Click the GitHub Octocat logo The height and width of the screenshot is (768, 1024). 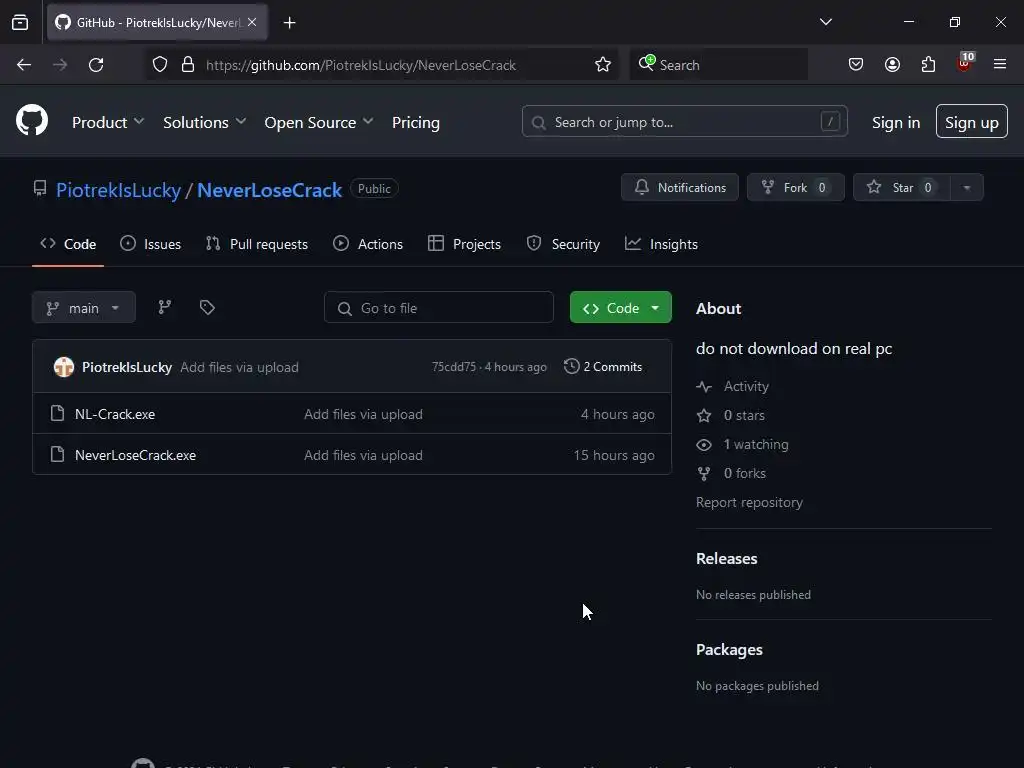[x=32, y=121]
